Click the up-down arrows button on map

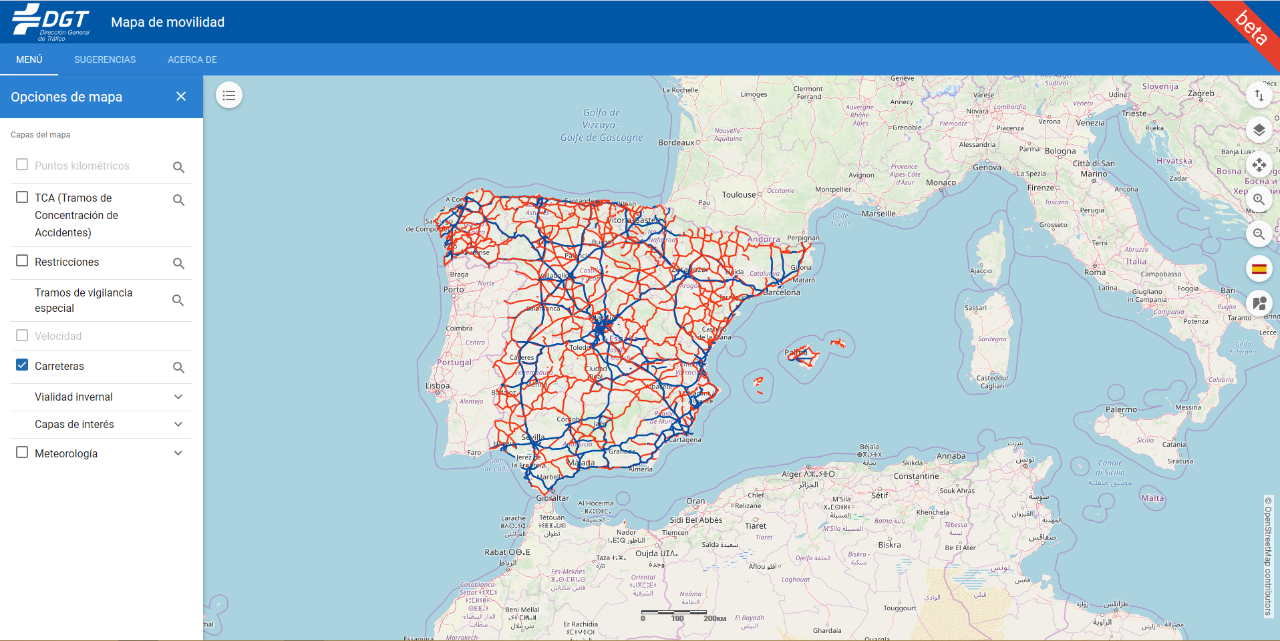[1259, 95]
